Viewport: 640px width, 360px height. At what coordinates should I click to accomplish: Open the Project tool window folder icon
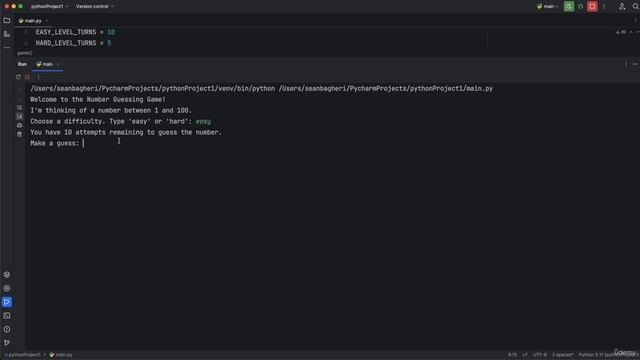[x=7, y=20]
